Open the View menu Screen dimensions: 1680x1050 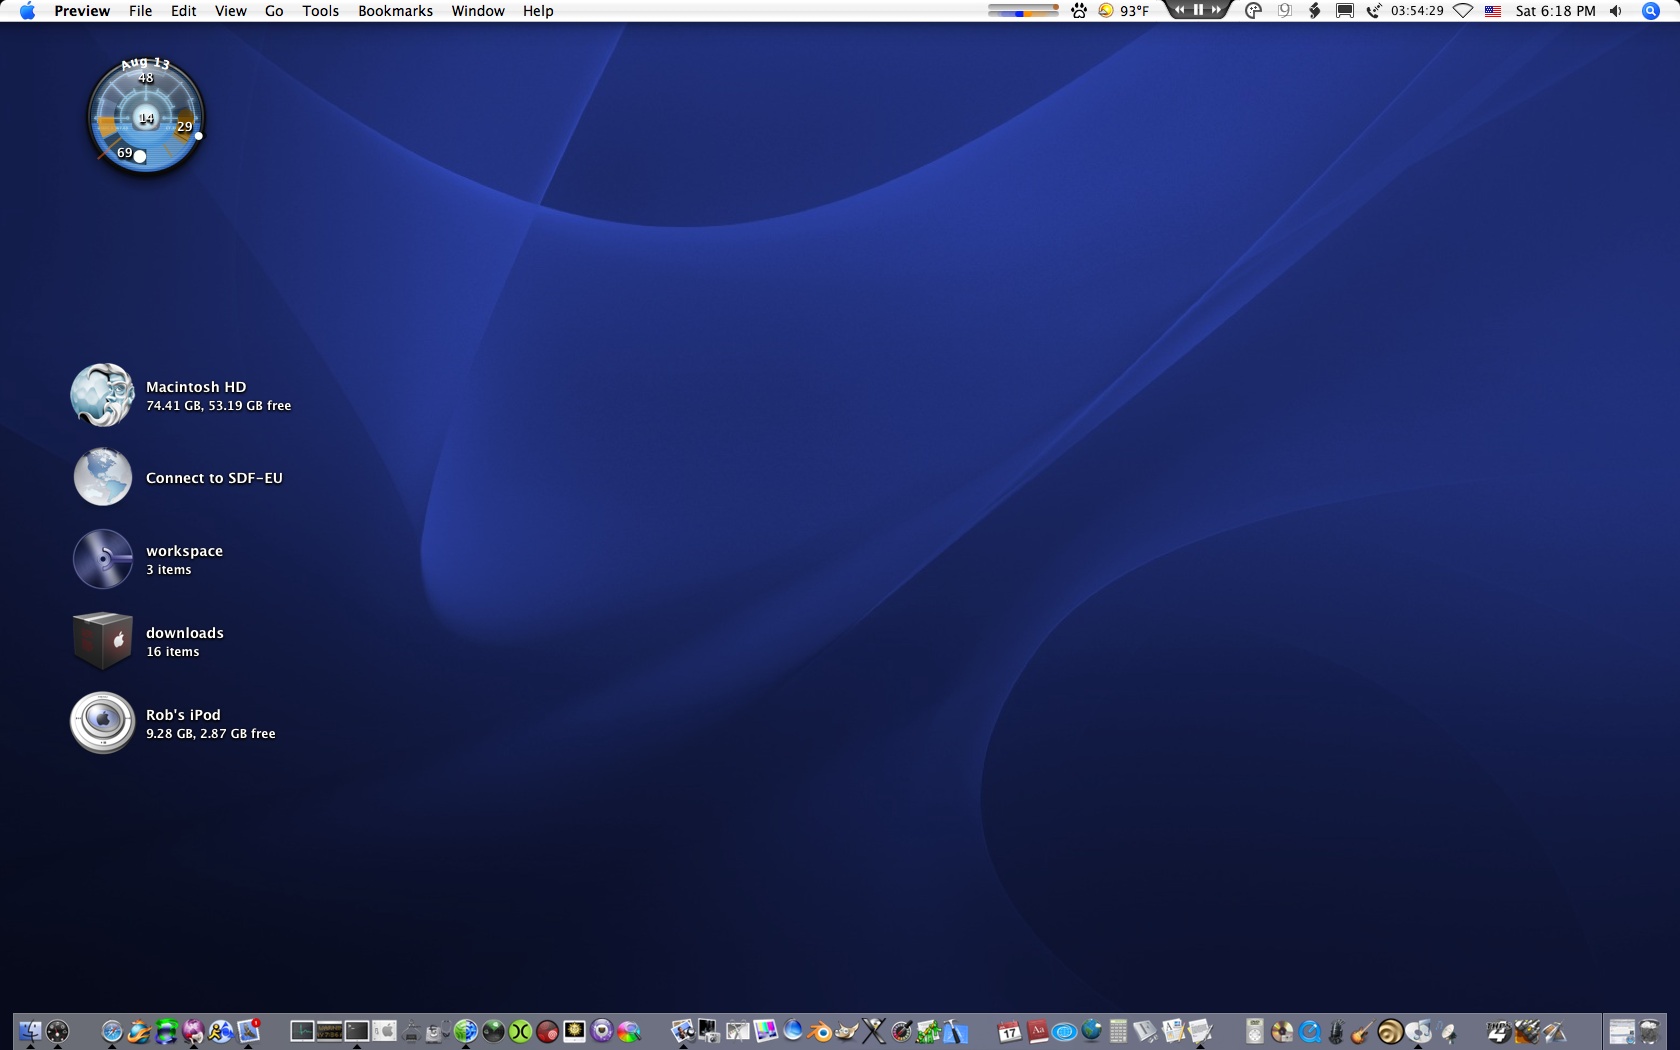[x=231, y=11]
